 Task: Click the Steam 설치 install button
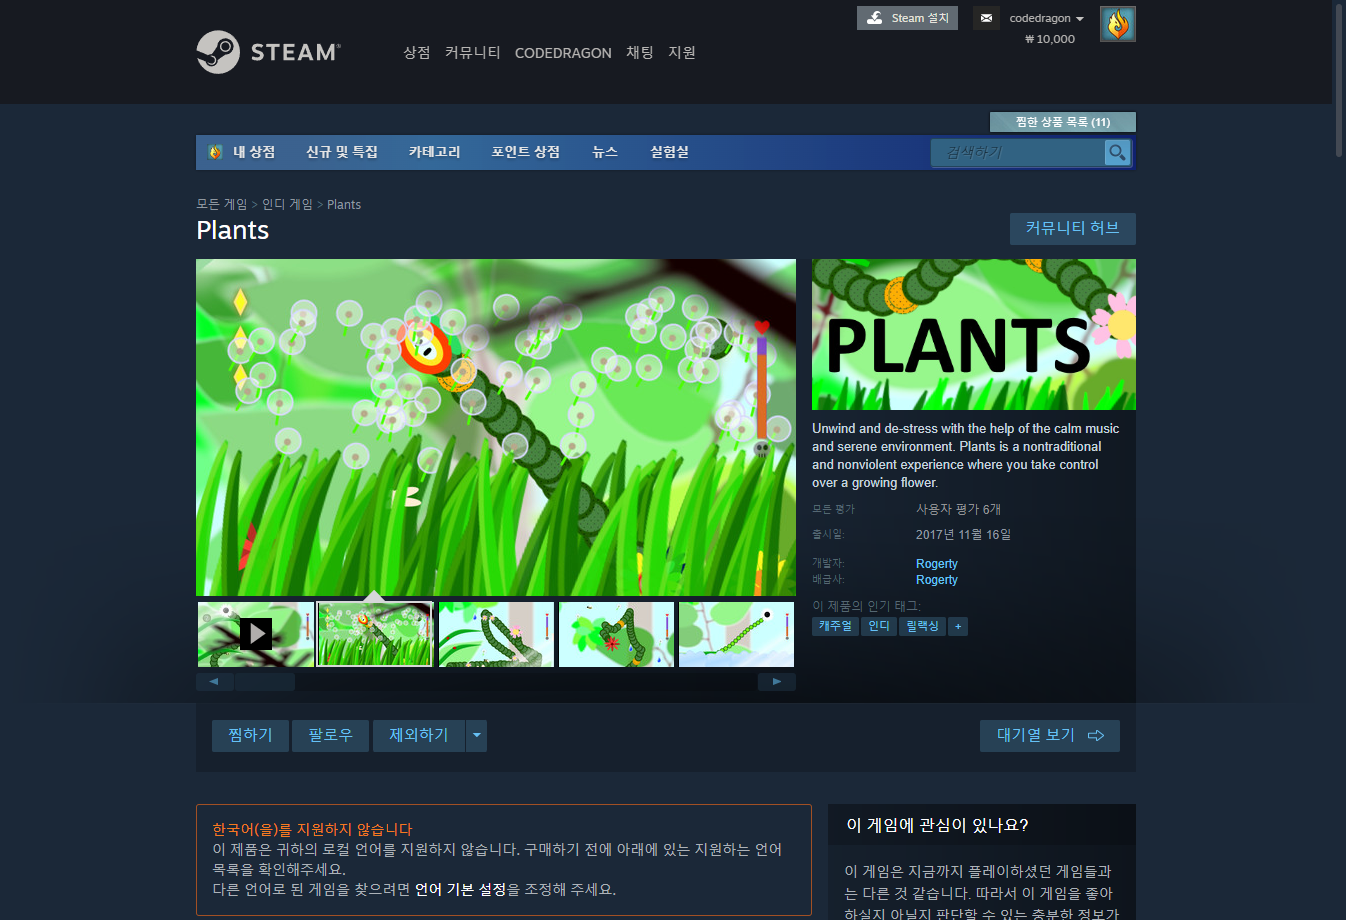907,18
